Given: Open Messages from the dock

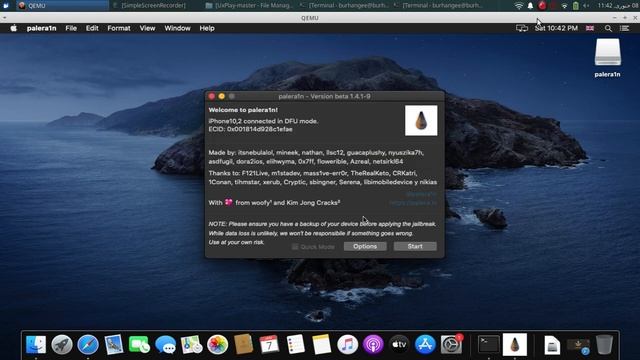Looking at the screenshot, I should pos(166,344).
